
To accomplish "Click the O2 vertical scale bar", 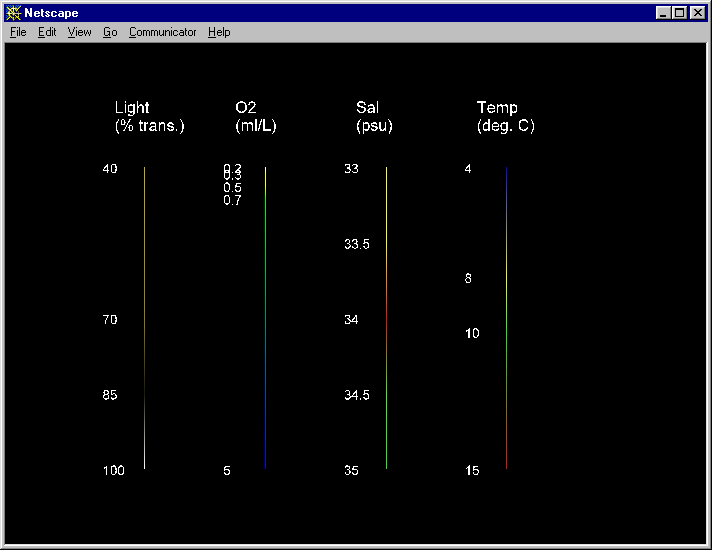I will pos(265,317).
